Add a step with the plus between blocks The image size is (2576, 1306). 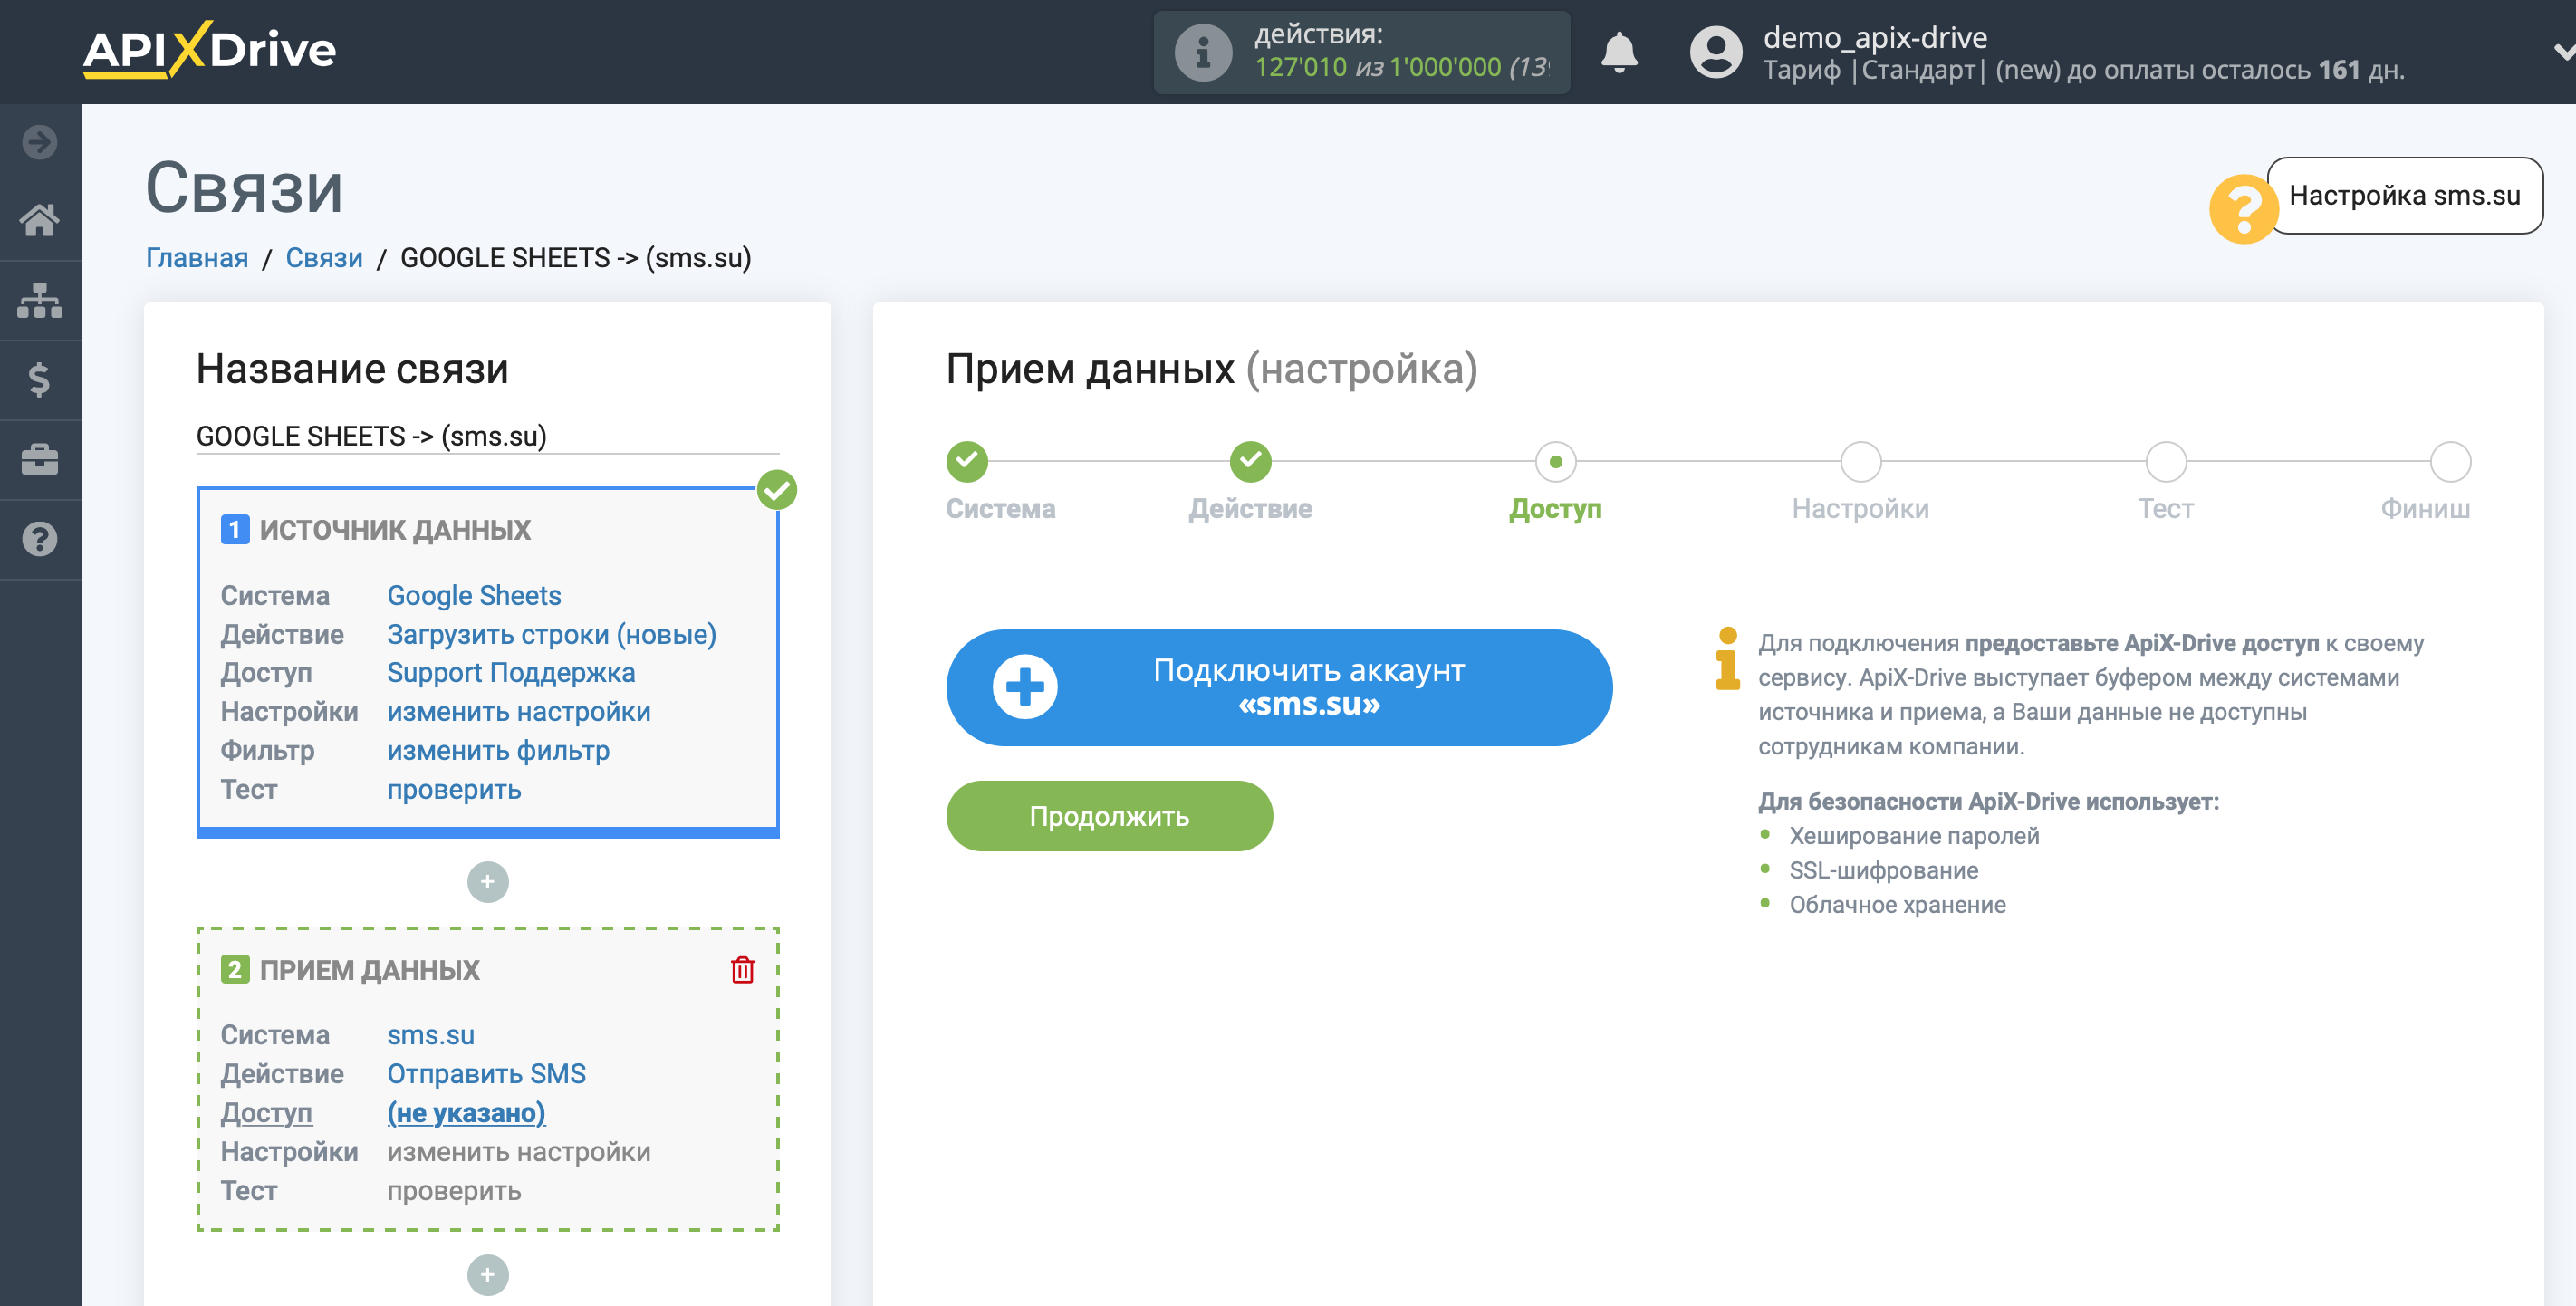(x=488, y=882)
